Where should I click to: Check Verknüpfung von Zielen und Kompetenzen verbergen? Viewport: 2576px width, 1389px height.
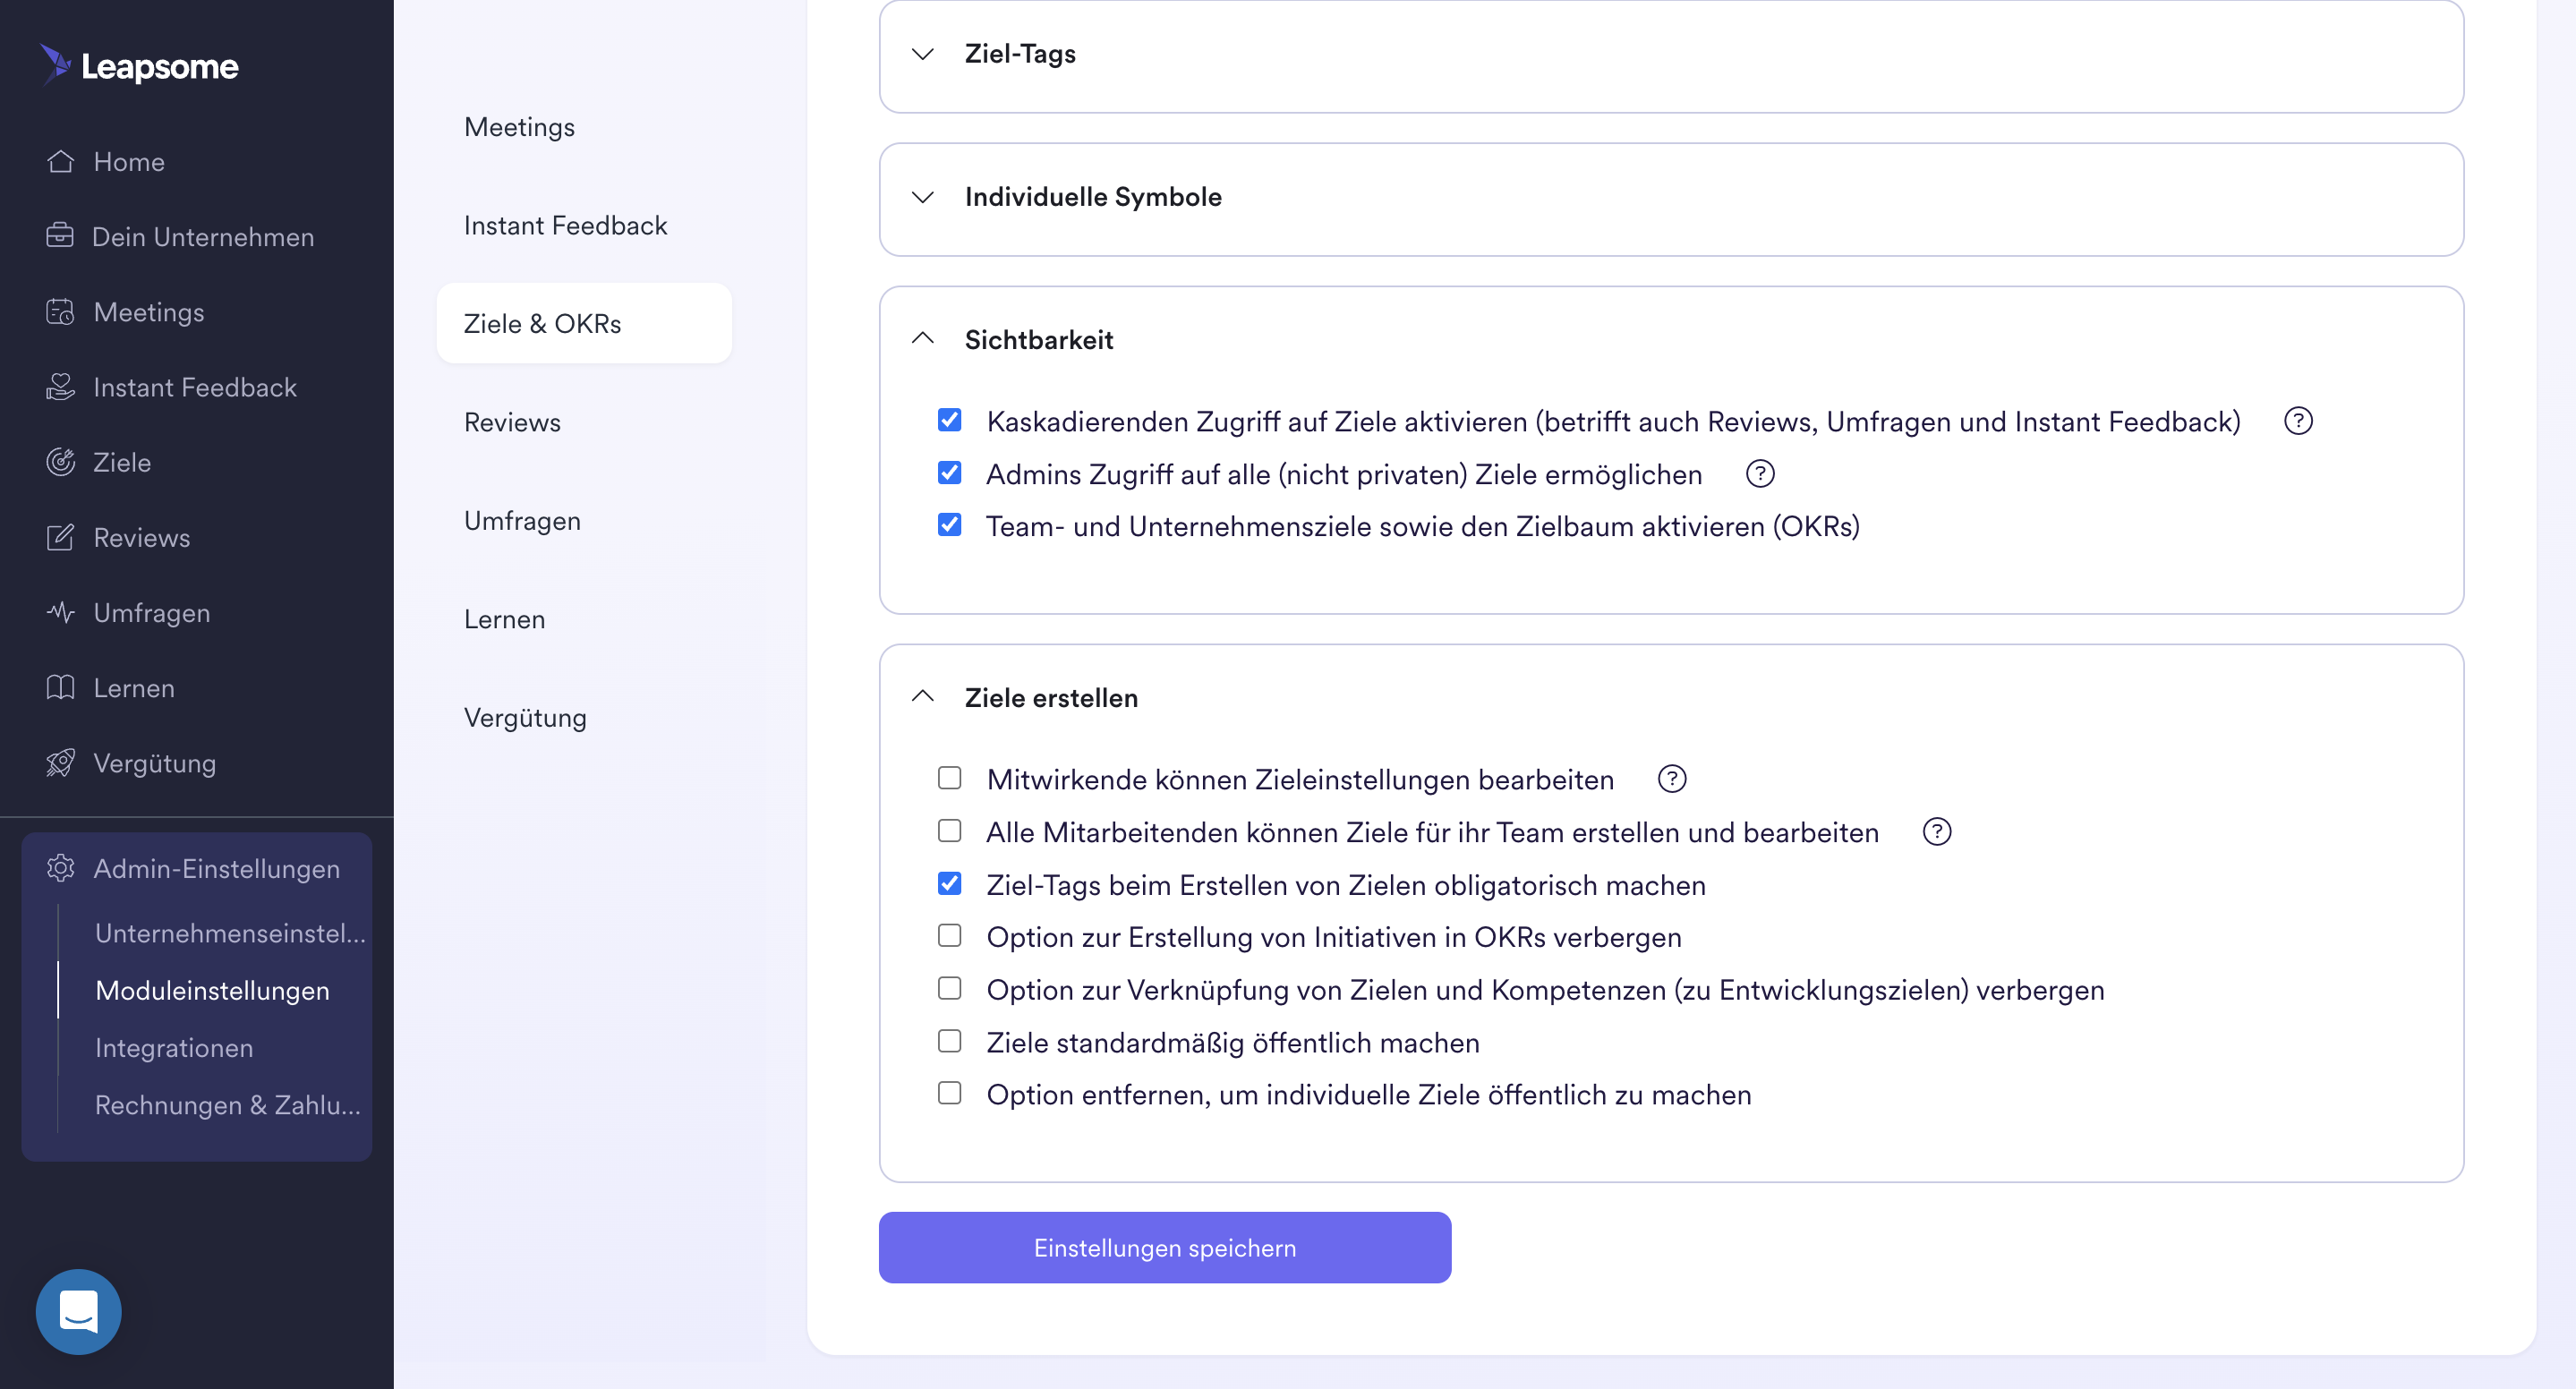pos(949,989)
